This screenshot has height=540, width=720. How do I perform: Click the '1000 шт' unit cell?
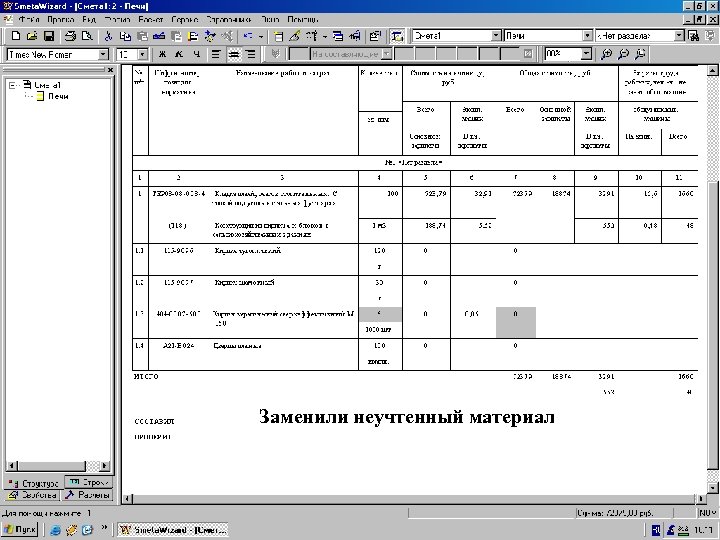(x=378, y=330)
